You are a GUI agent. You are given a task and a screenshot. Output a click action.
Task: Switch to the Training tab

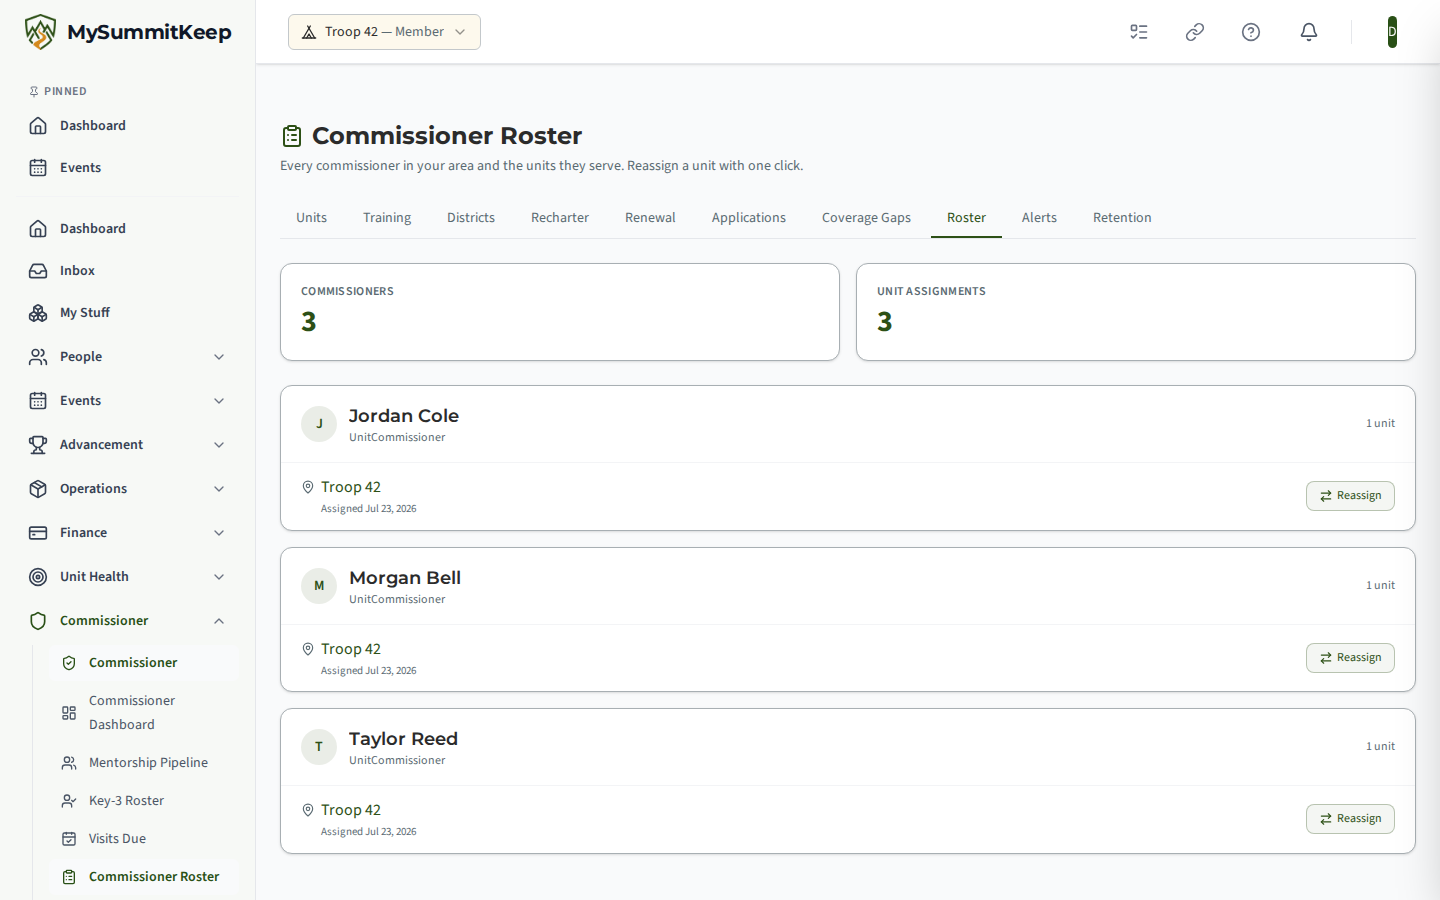pos(387,218)
